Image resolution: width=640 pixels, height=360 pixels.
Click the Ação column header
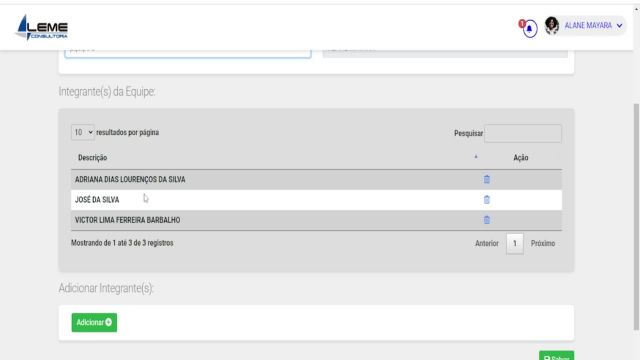521,158
